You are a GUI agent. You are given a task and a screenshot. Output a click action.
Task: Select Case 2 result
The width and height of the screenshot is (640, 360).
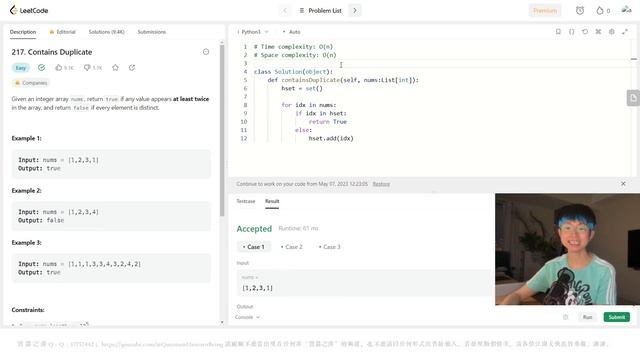tap(291, 247)
